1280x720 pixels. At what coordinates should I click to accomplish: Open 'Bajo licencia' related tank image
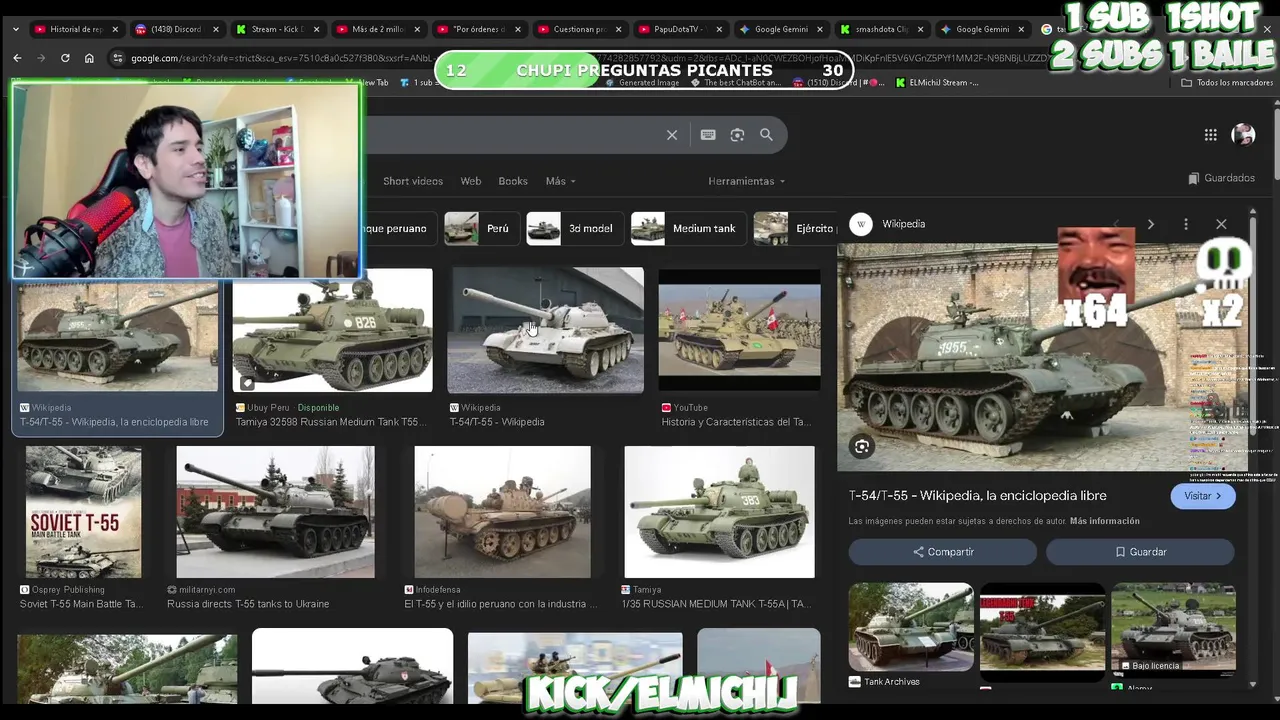pyautogui.click(x=1174, y=627)
